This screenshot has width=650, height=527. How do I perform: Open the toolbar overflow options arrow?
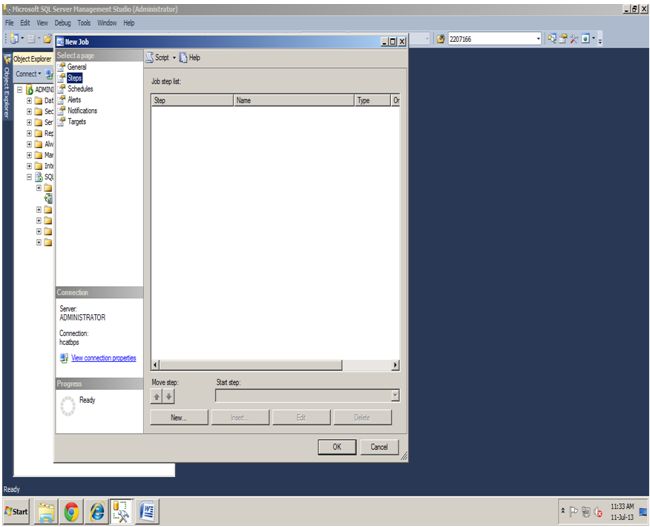click(x=600, y=39)
